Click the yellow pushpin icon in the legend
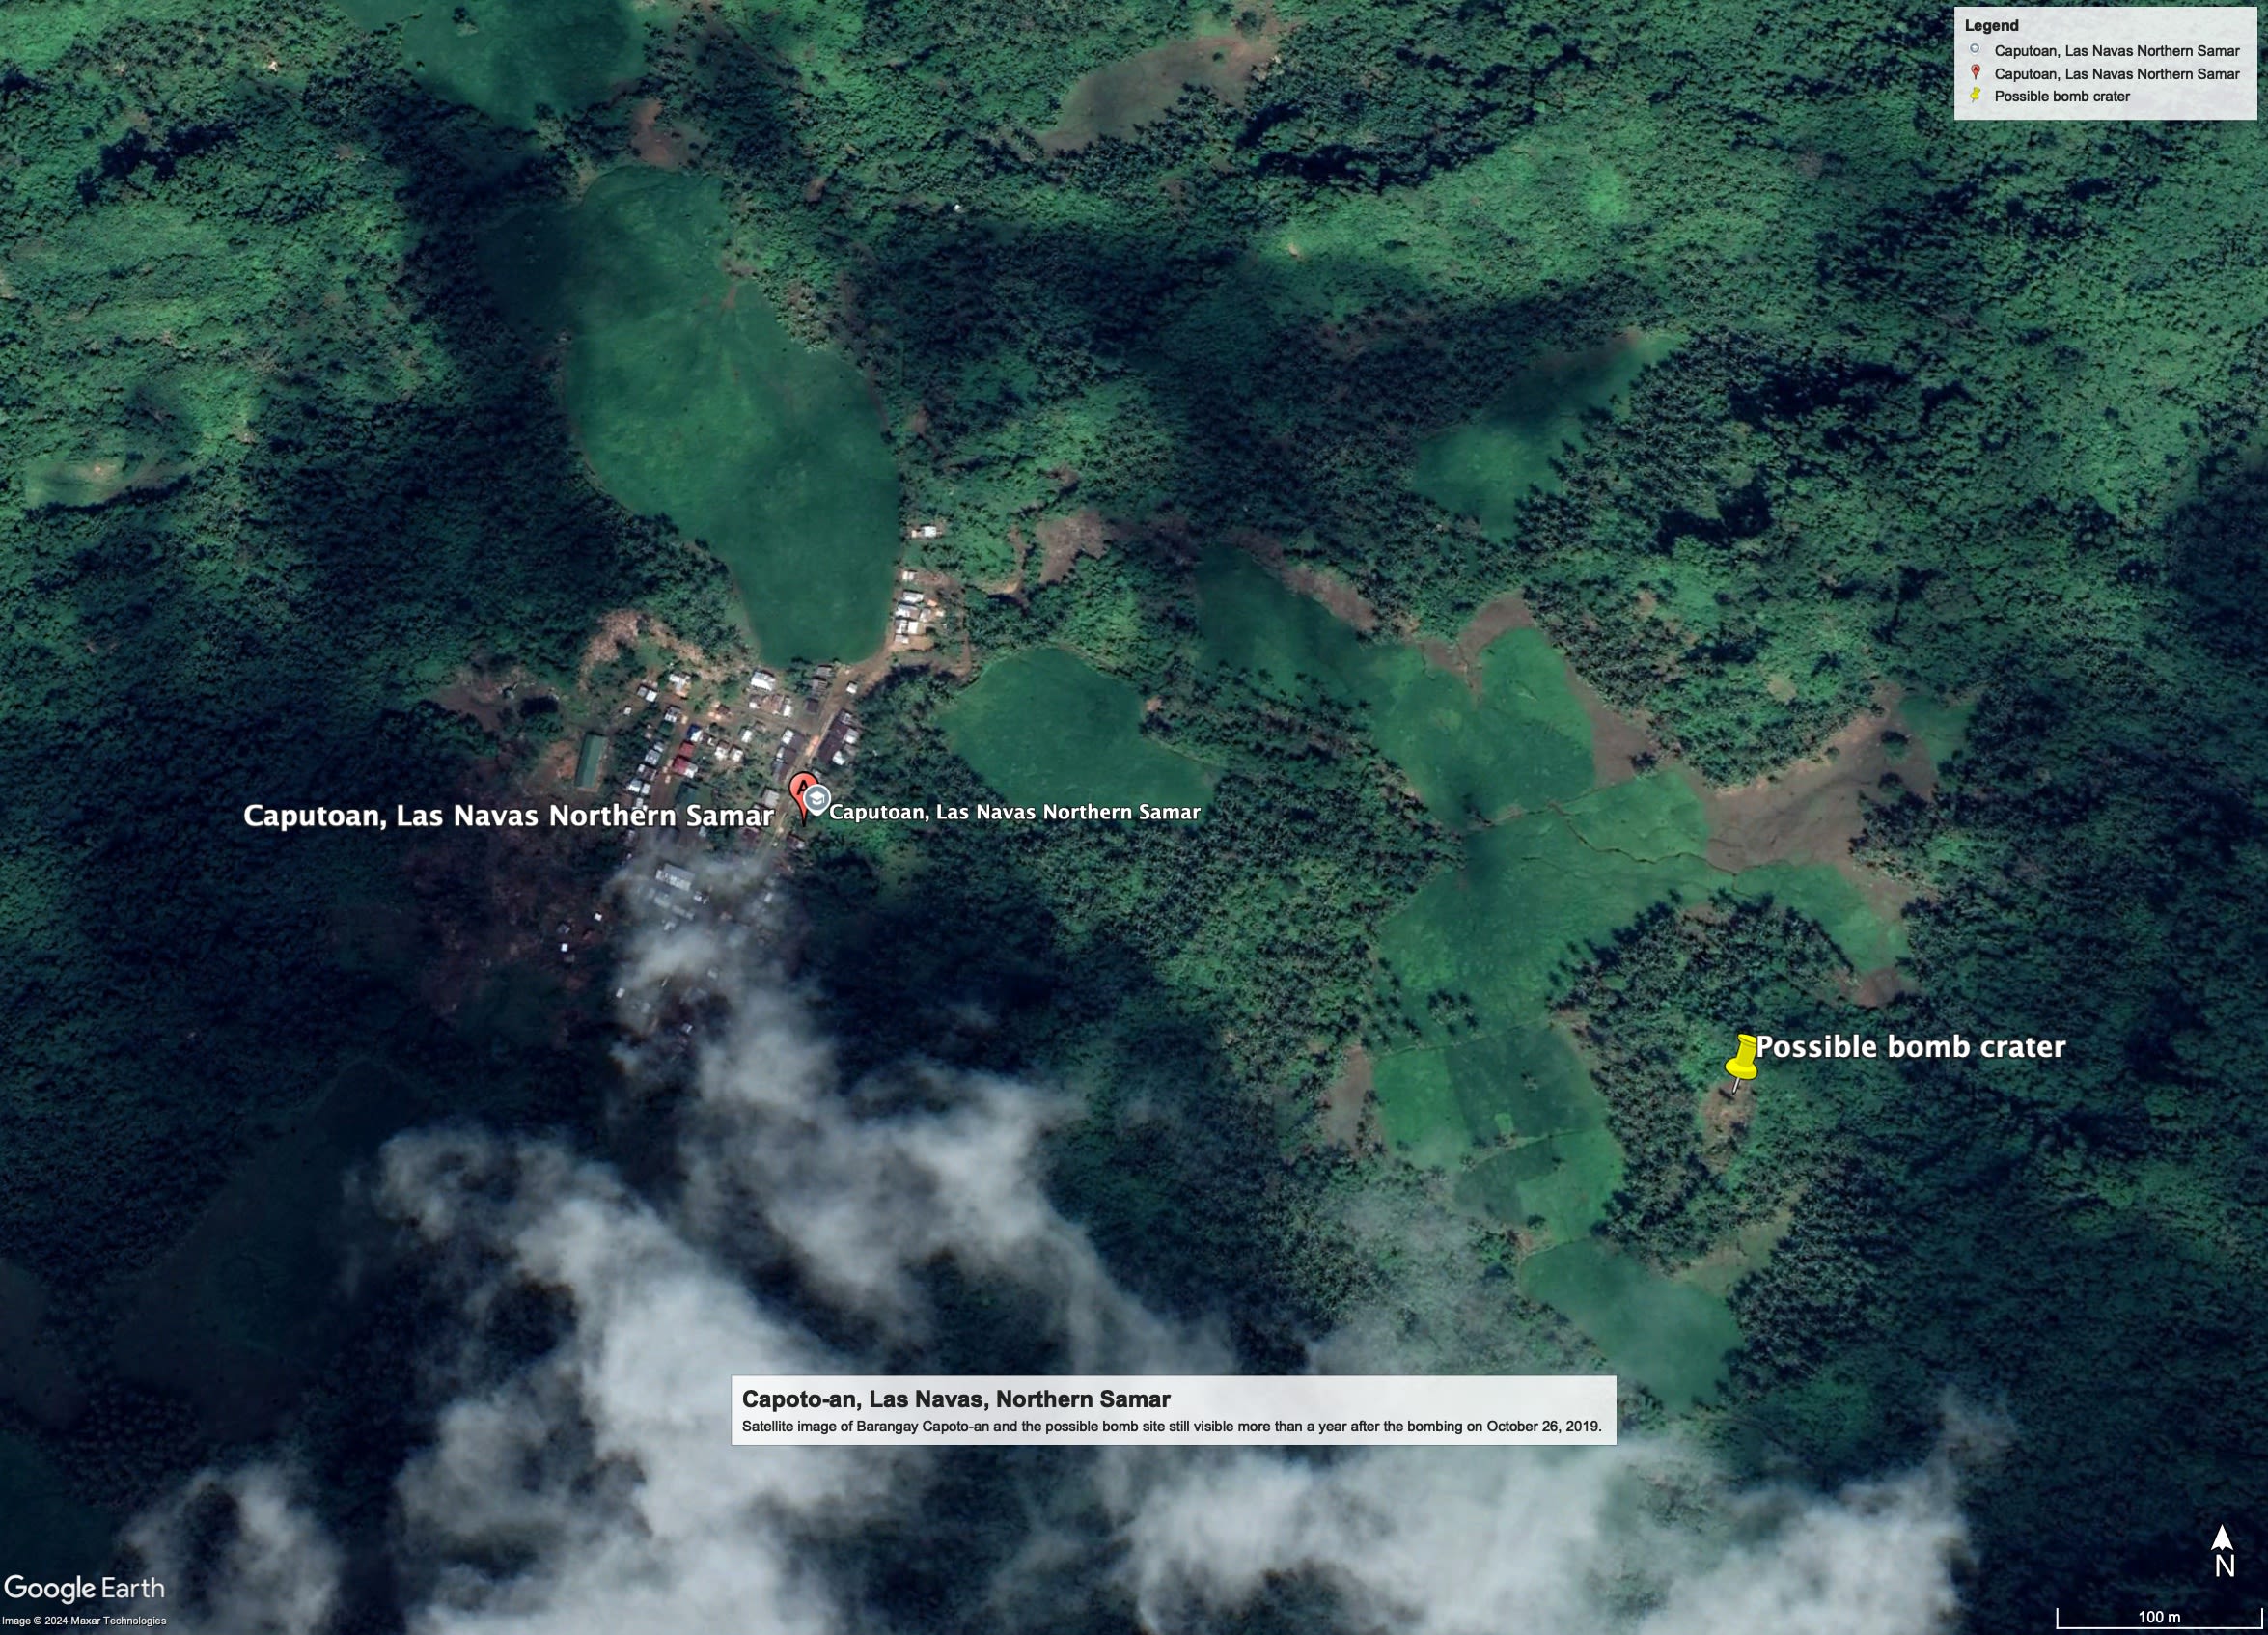Image resolution: width=2268 pixels, height=1635 pixels. tap(1975, 96)
